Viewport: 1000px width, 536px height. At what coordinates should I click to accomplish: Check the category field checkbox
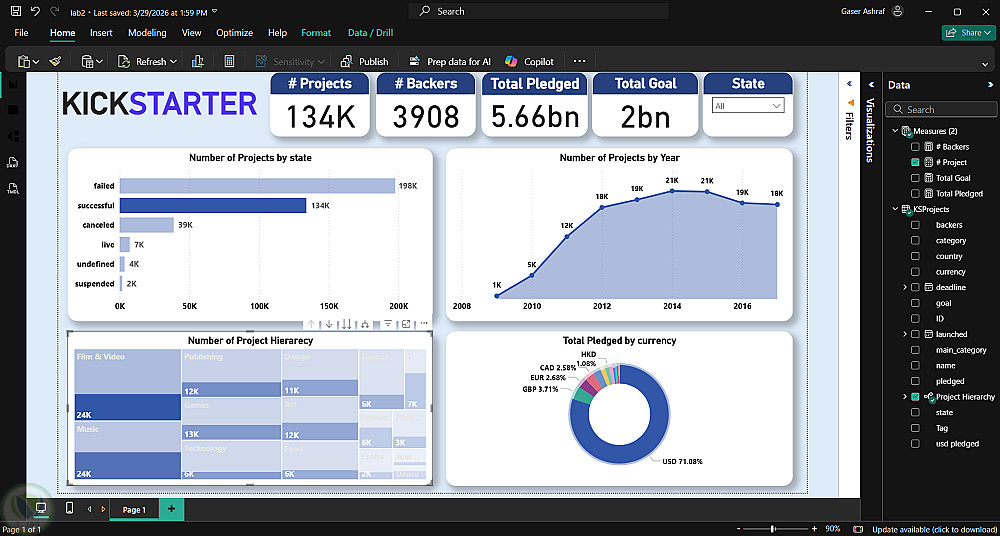point(915,241)
